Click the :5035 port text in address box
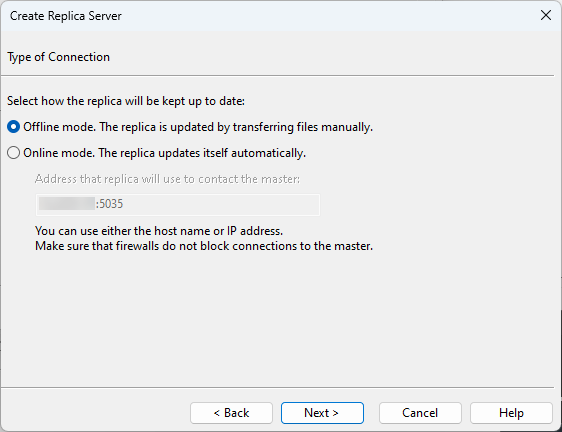Screen dimensions: 562x432 (109, 204)
